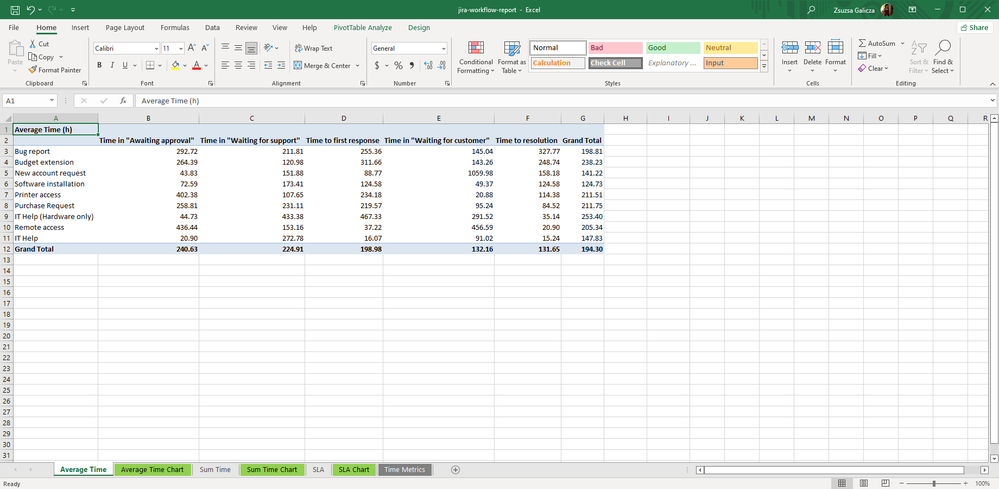Click Decrease Indent icon

pyautogui.click(x=268, y=66)
